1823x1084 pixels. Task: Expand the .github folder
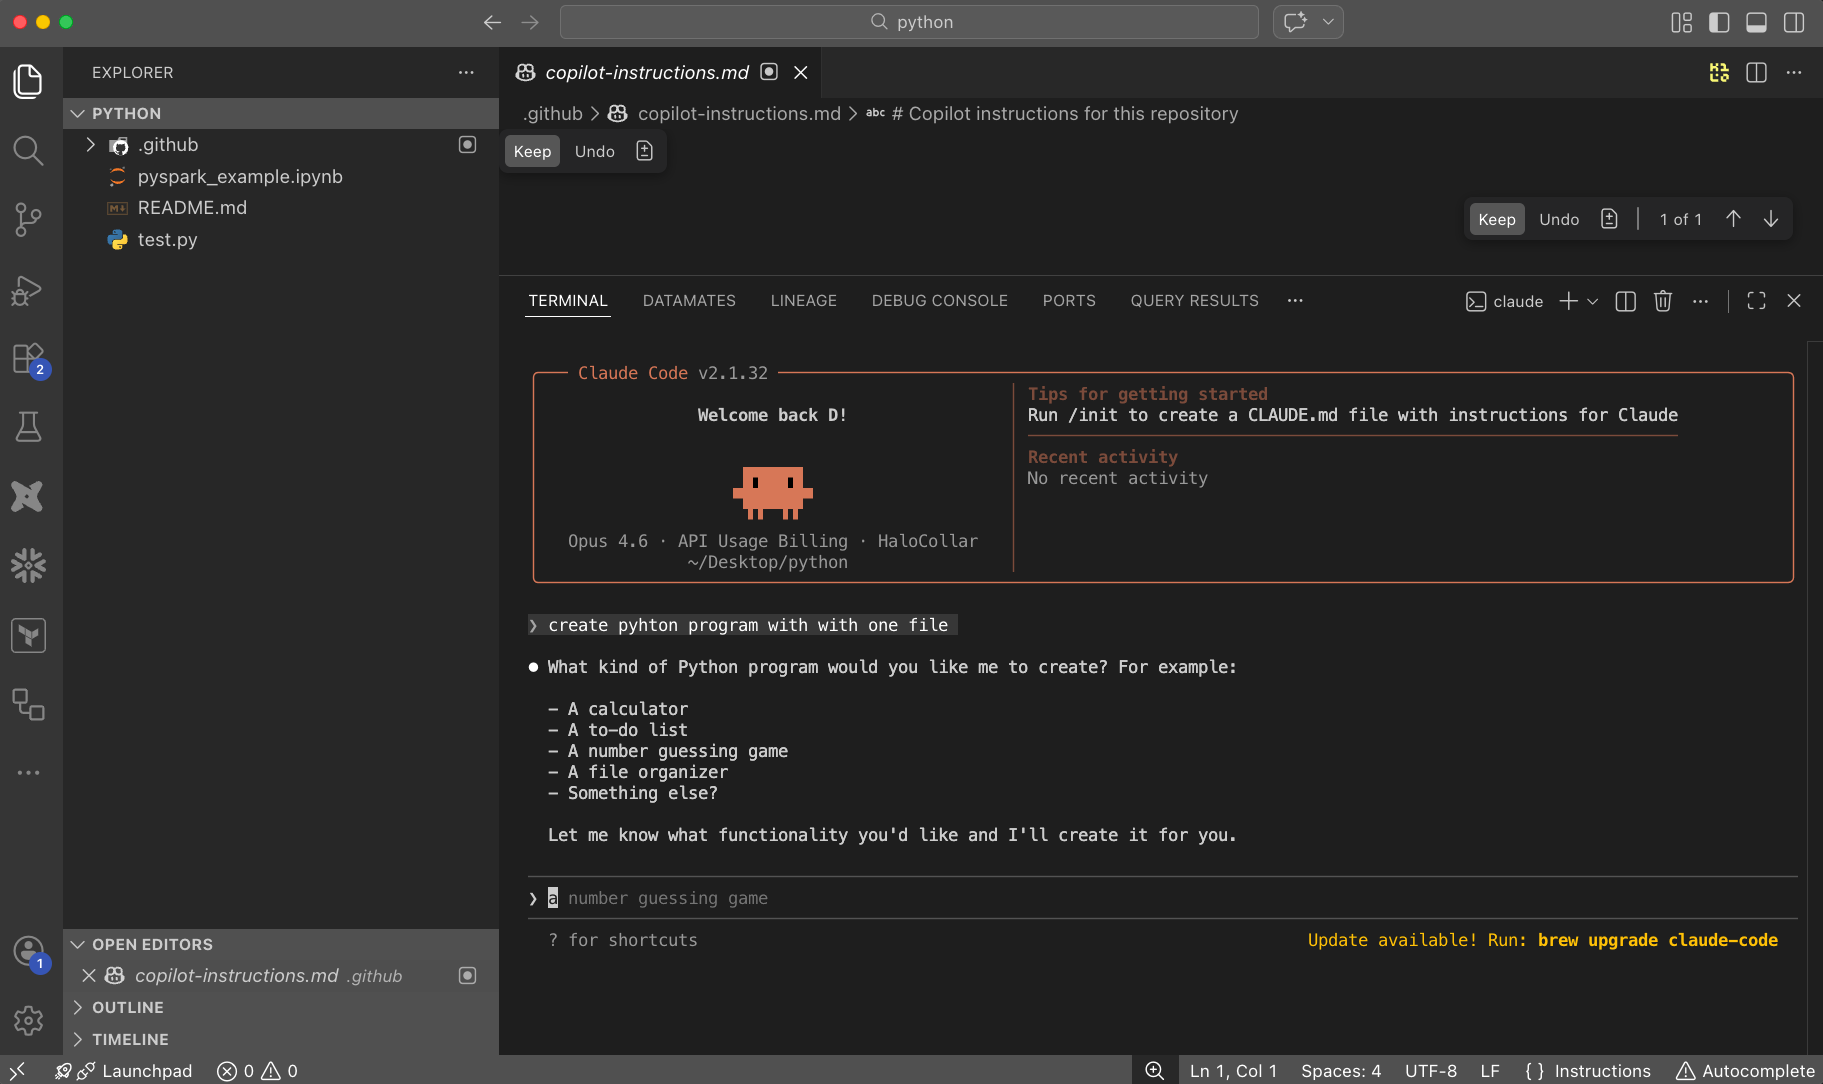pyautogui.click(x=91, y=144)
